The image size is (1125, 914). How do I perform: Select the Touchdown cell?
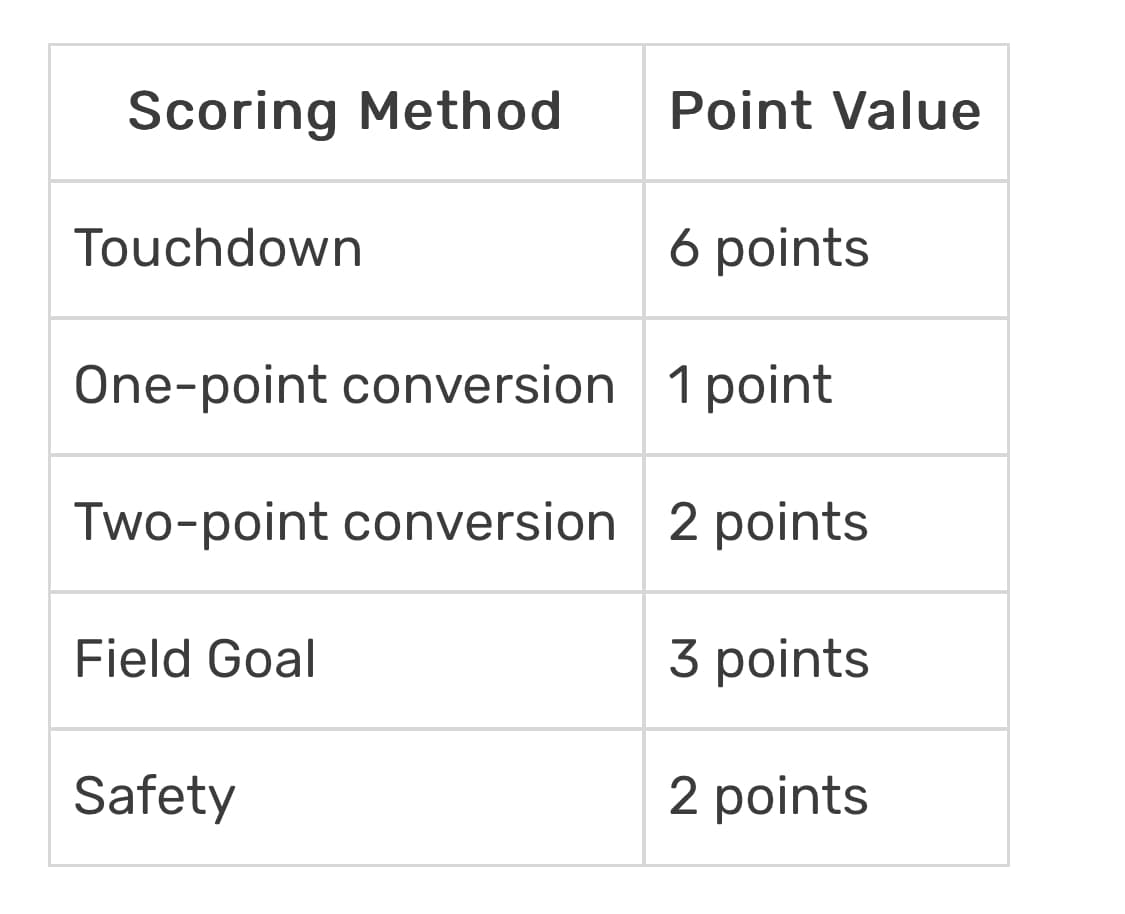point(218,248)
